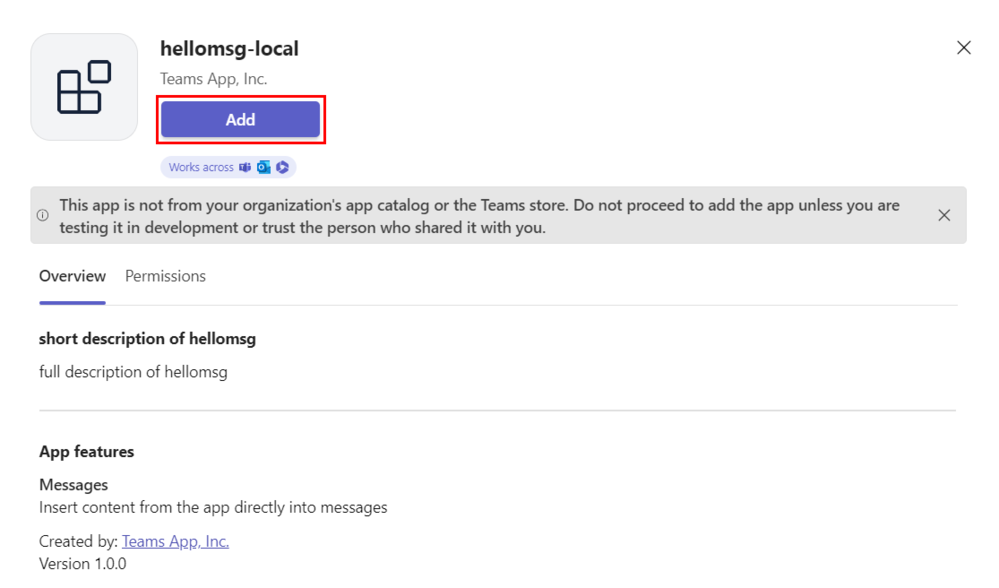Click the Teams icon in Works across badge

coord(245,168)
